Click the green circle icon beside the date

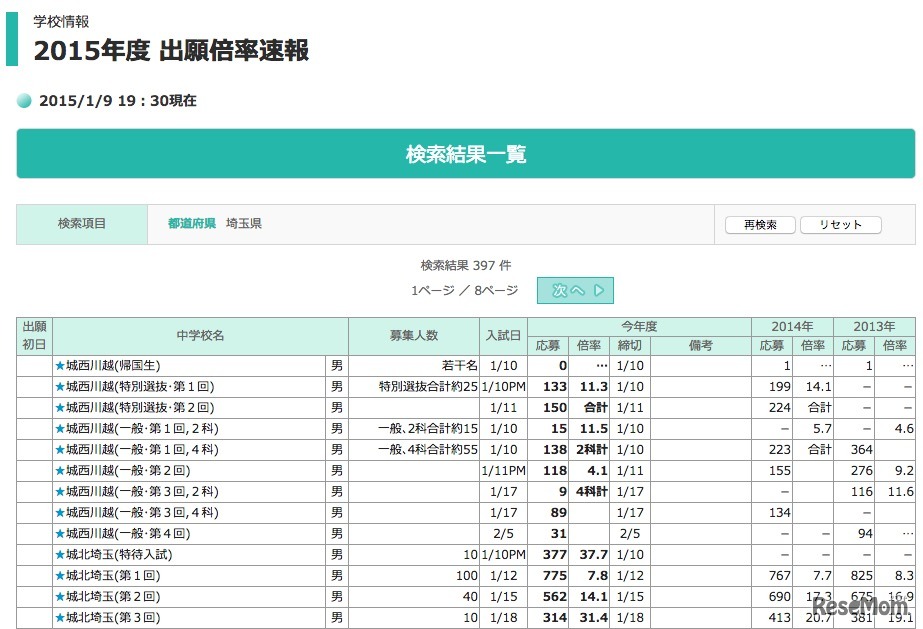pos(23,100)
